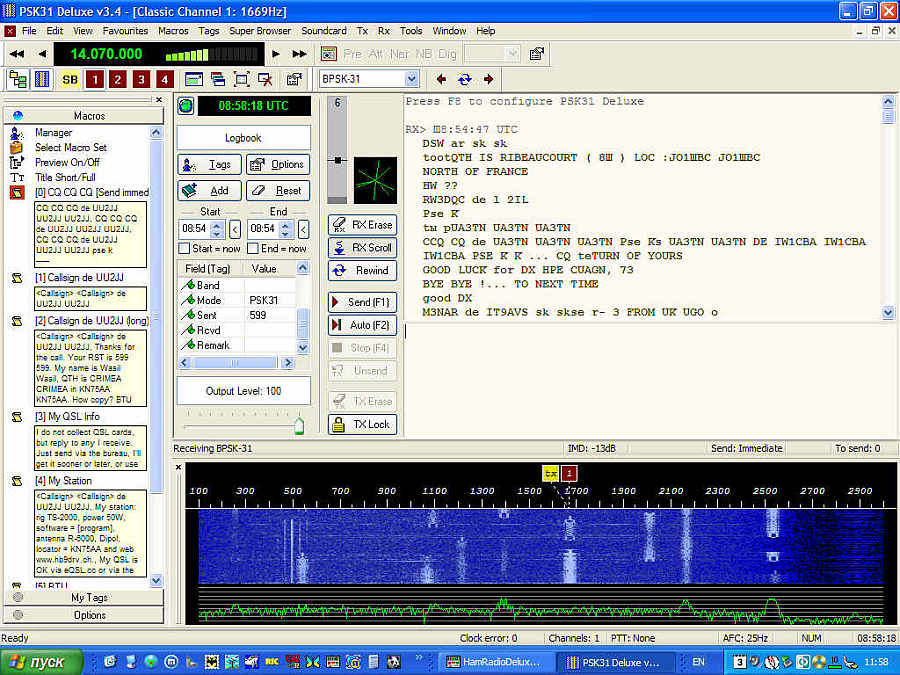Click the close window icon with red X
This screenshot has height=675, width=900.
pos(265,79)
